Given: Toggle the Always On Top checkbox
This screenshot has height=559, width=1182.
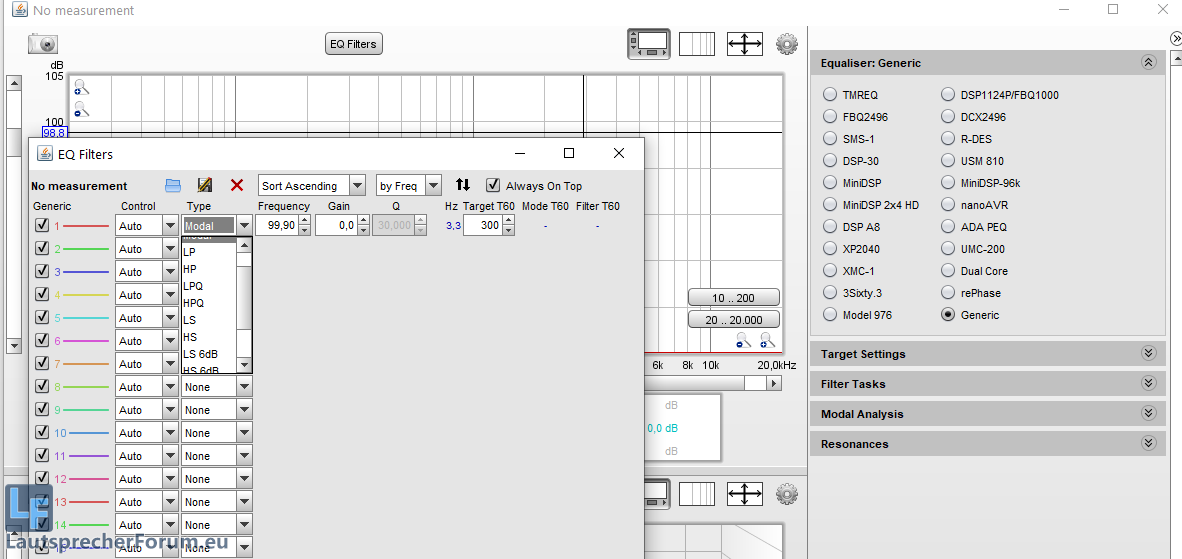Looking at the screenshot, I should (x=493, y=185).
